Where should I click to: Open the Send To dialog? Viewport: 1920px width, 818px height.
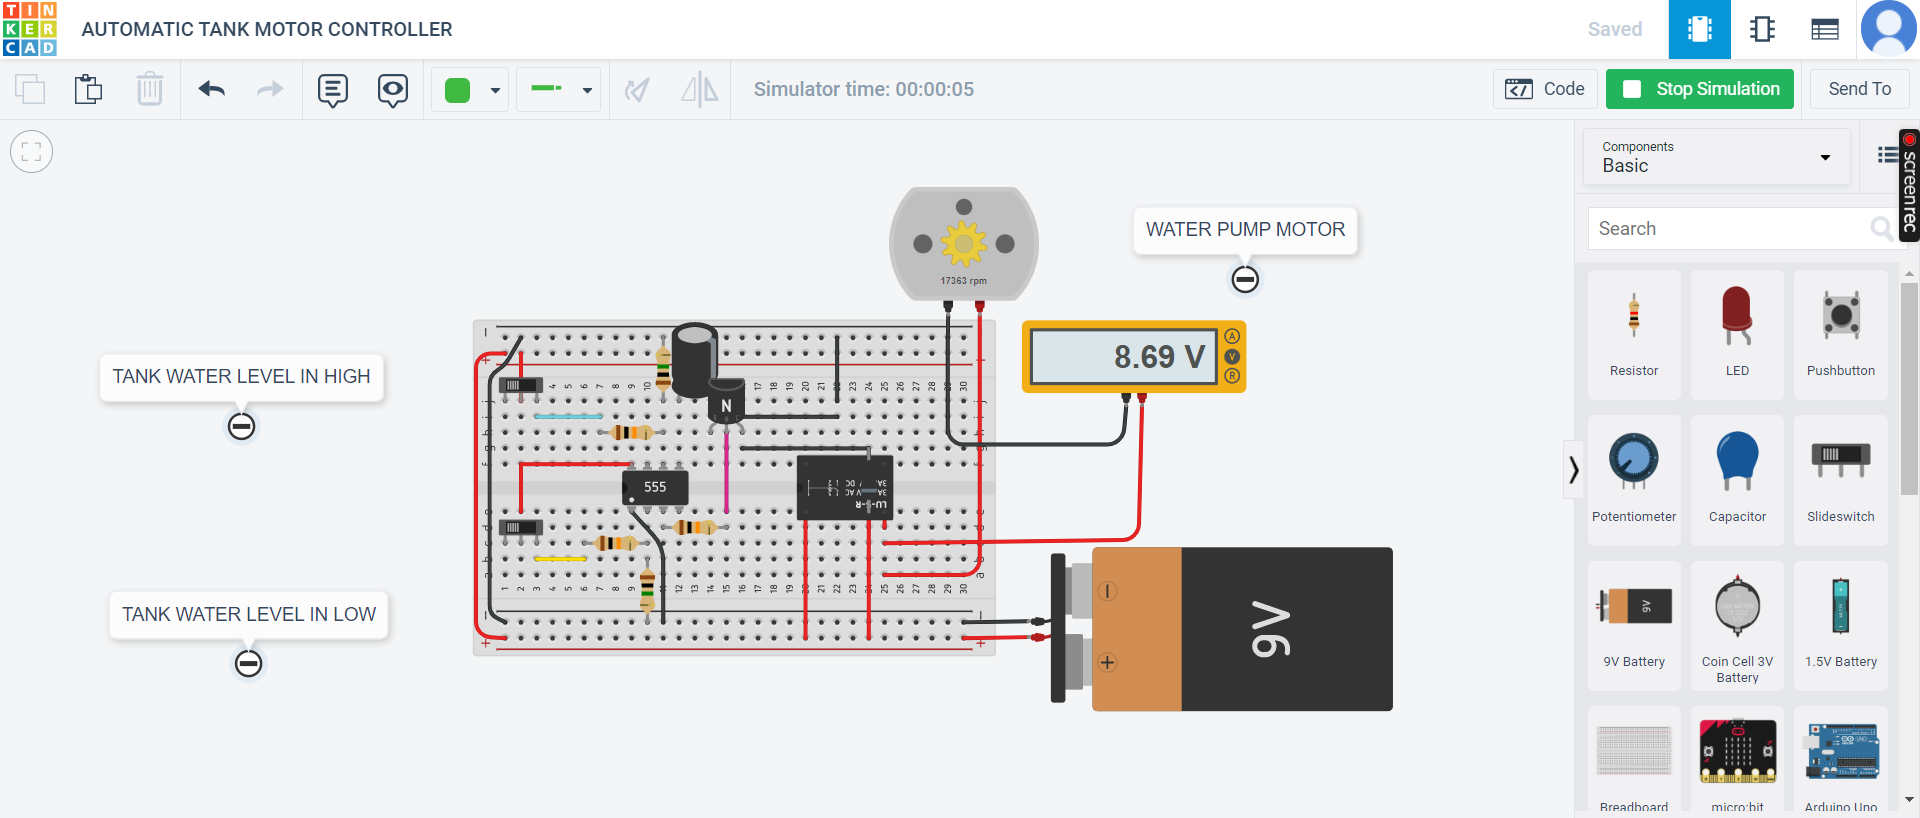pos(1859,89)
